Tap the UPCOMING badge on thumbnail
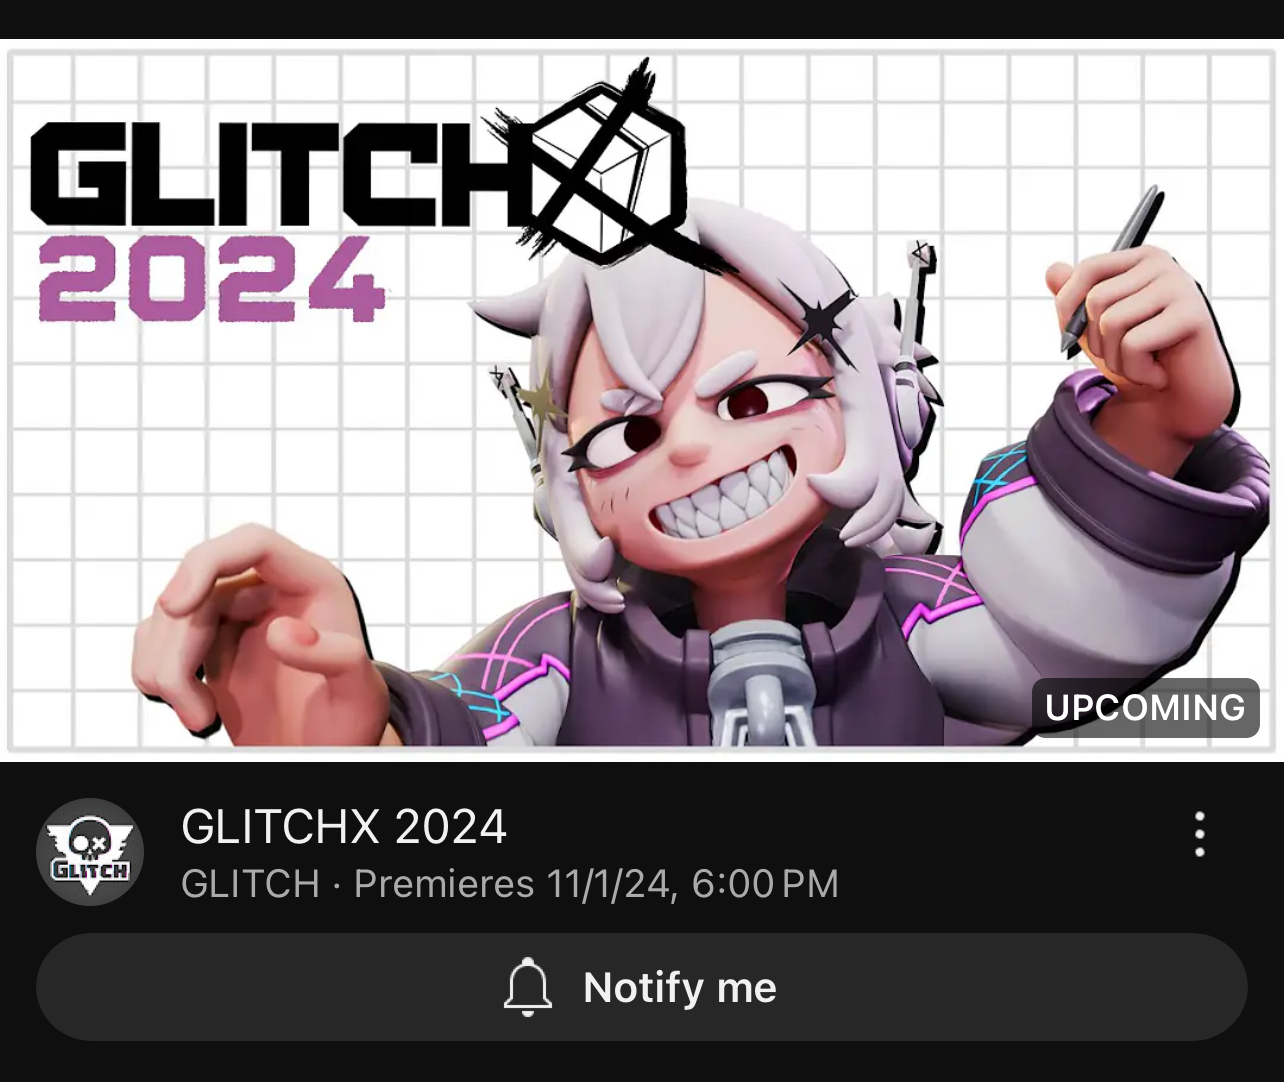The width and height of the screenshot is (1284, 1082). click(1145, 708)
